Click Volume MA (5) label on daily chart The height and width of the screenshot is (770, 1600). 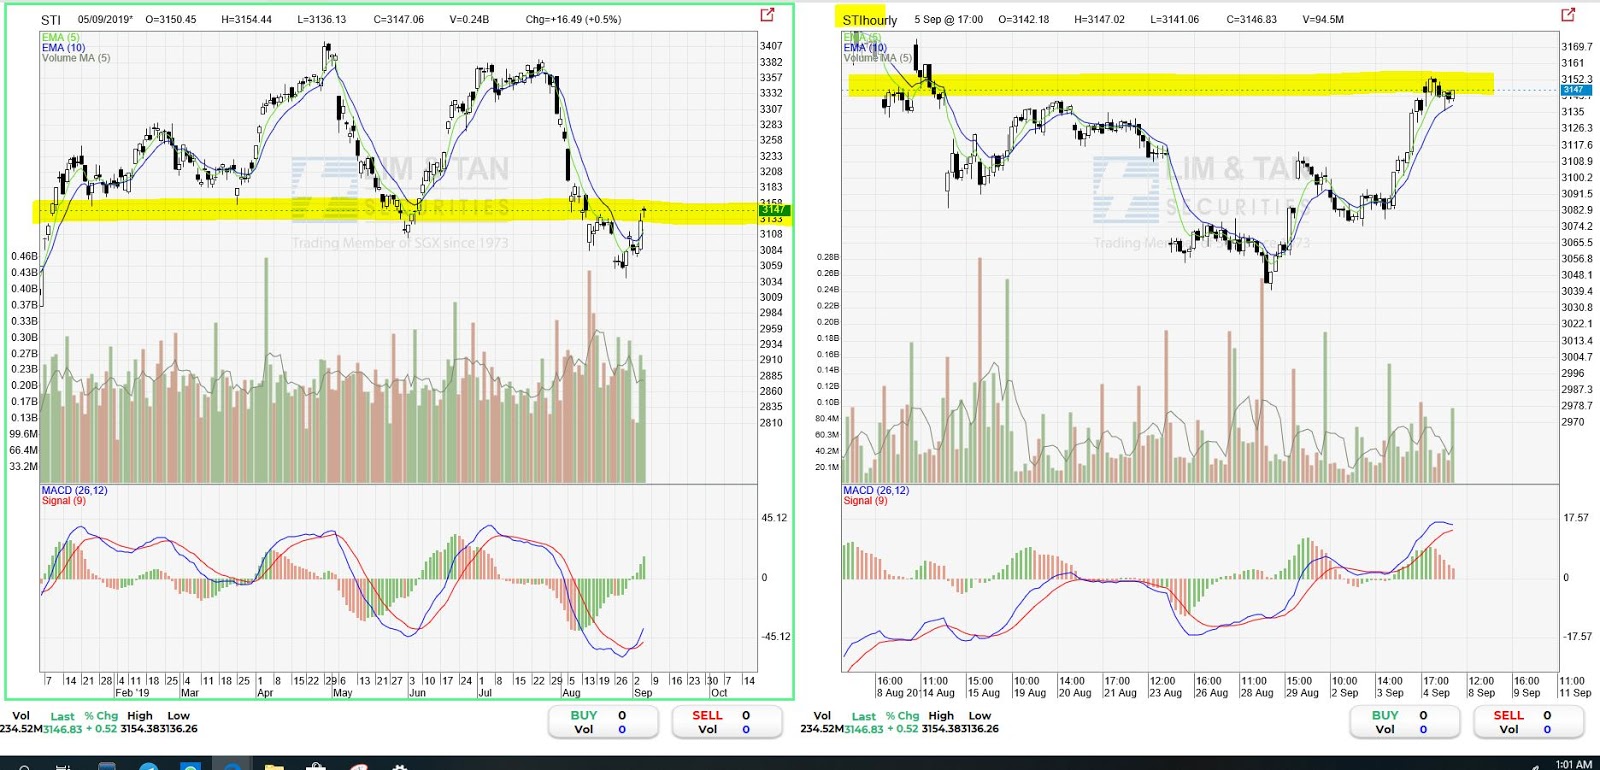tap(76, 58)
